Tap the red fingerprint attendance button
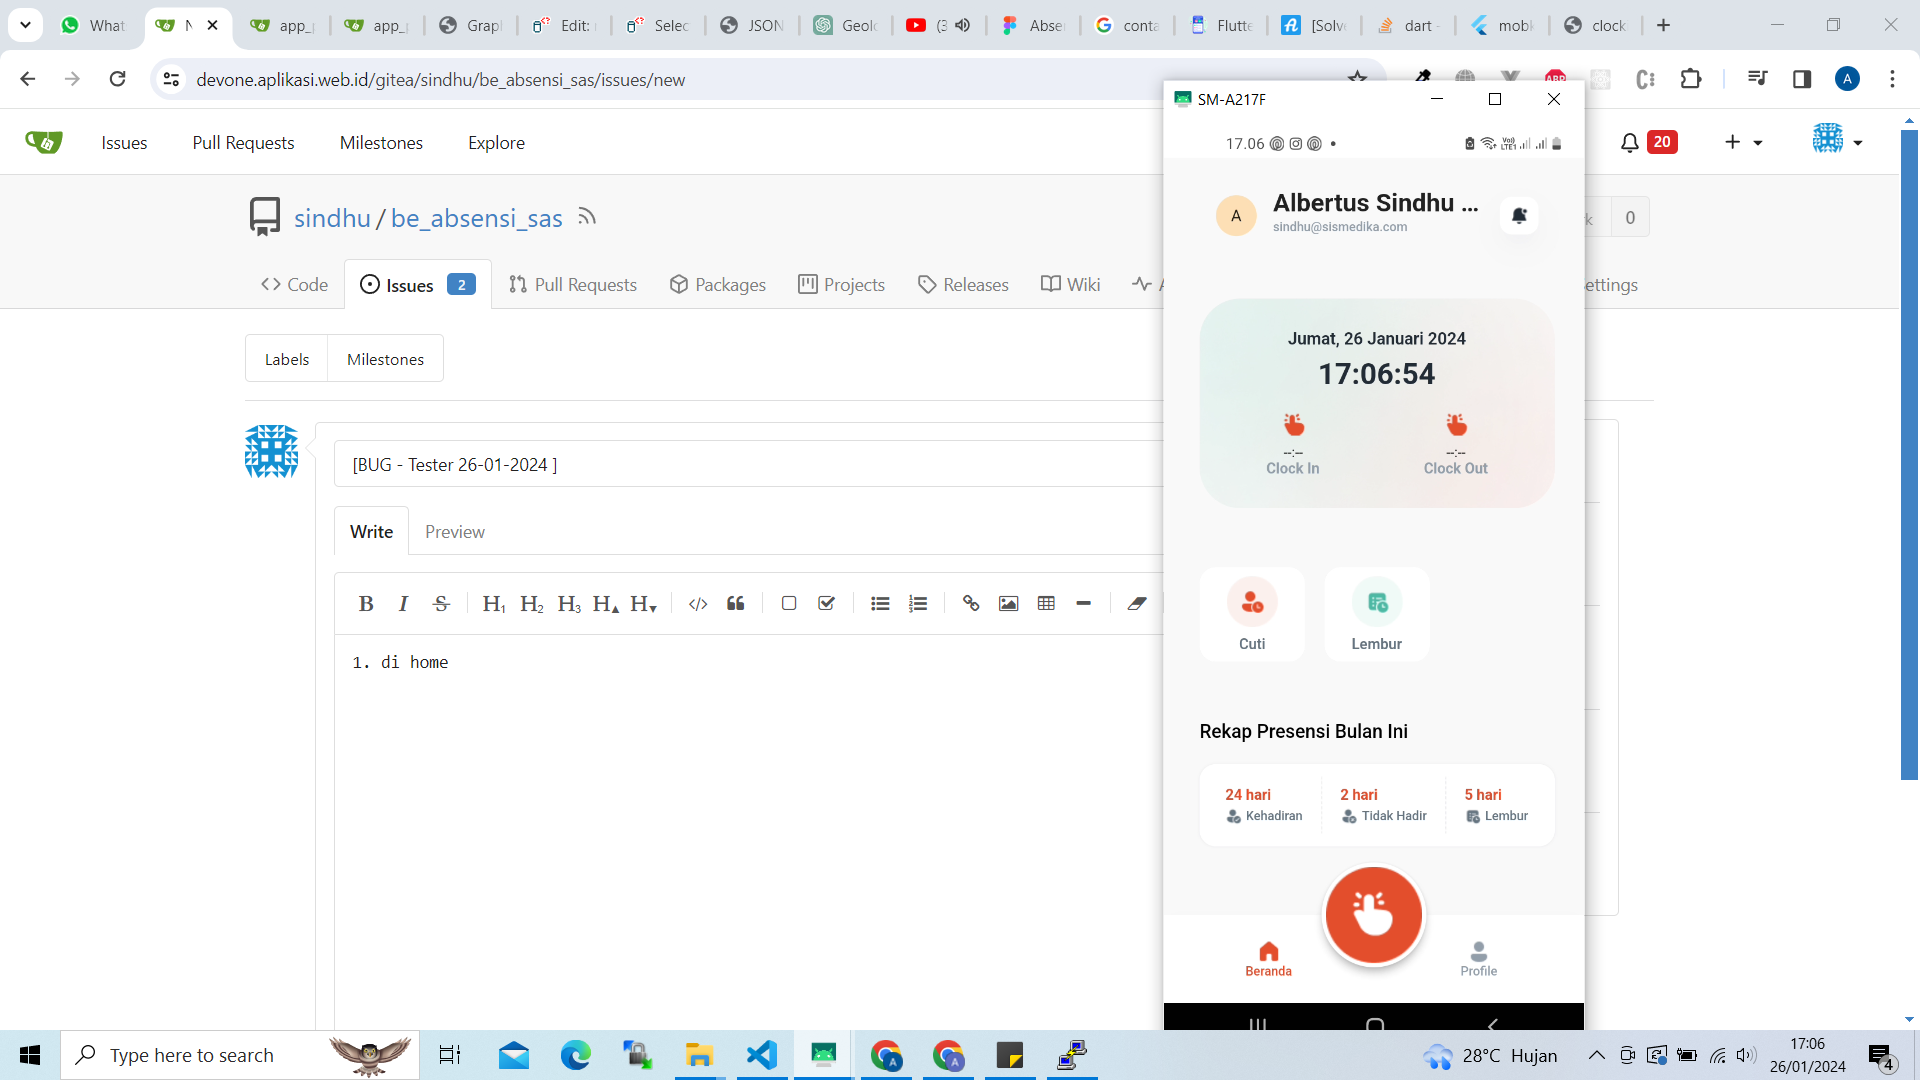 coord(1373,914)
